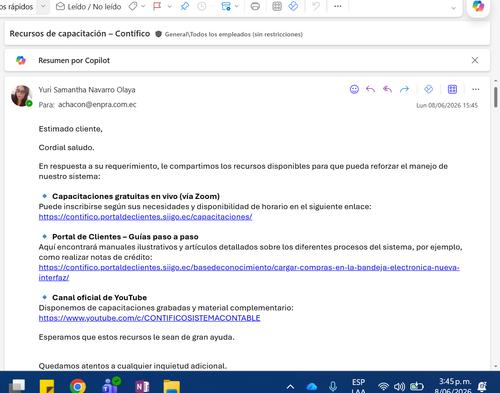Click the subject Recursos de capacitación – Contífico
Screen dimensions: 500x393
80,34
